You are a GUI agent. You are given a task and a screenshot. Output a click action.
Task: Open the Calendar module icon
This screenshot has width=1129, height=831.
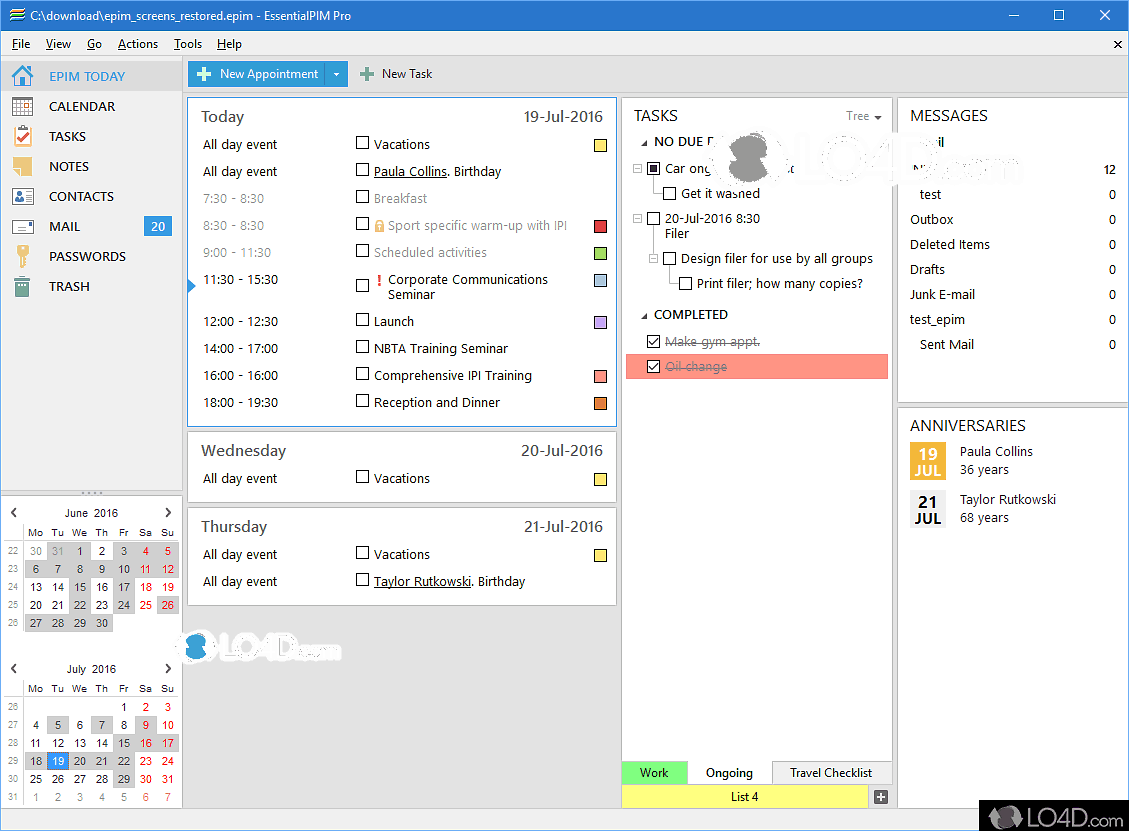[x=22, y=107]
